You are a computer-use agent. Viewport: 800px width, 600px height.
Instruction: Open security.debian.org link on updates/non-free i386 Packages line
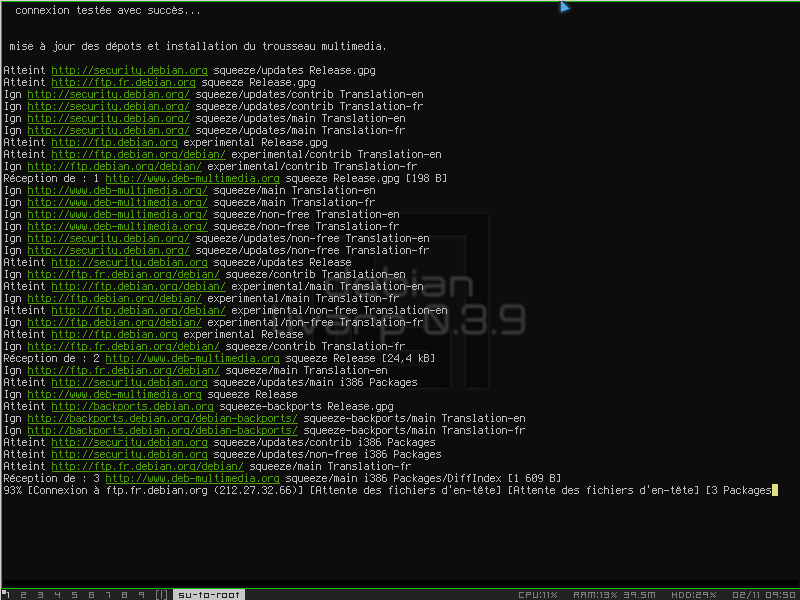pos(130,454)
